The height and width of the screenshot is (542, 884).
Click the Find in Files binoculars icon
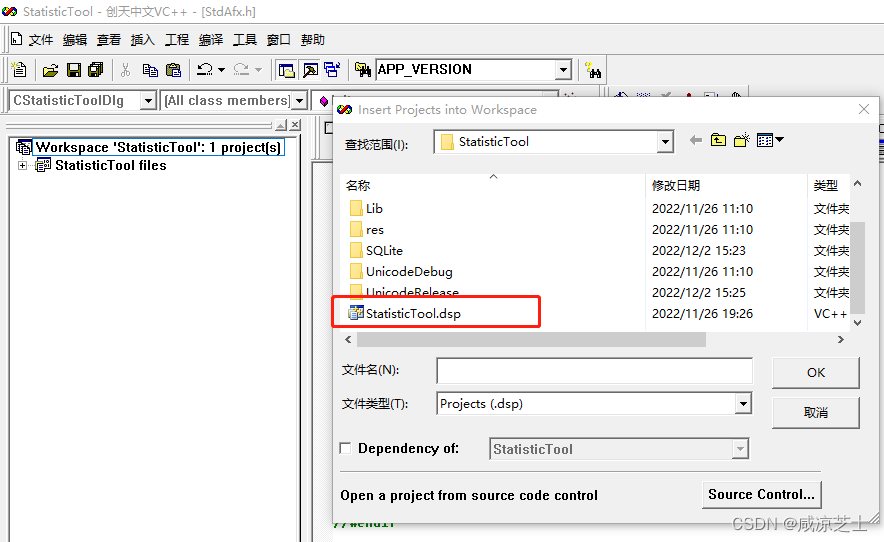point(593,70)
